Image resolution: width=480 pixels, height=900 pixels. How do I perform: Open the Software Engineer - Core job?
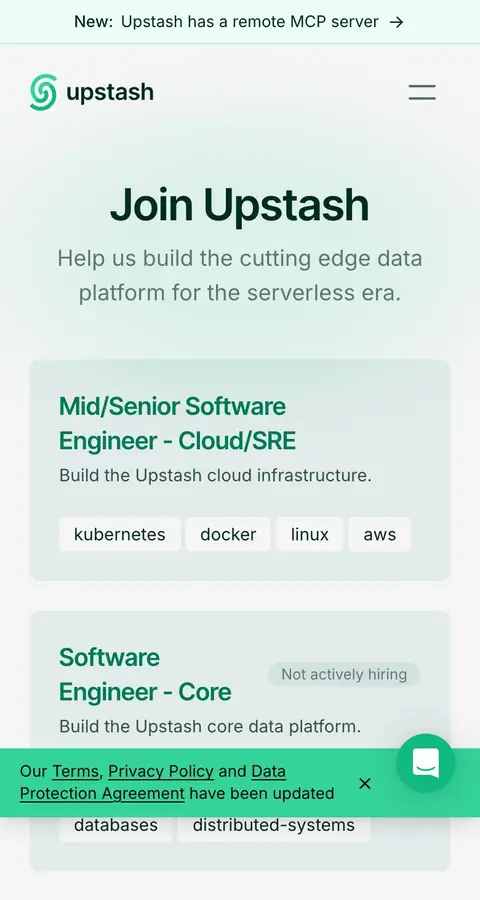(x=145, y=674)
